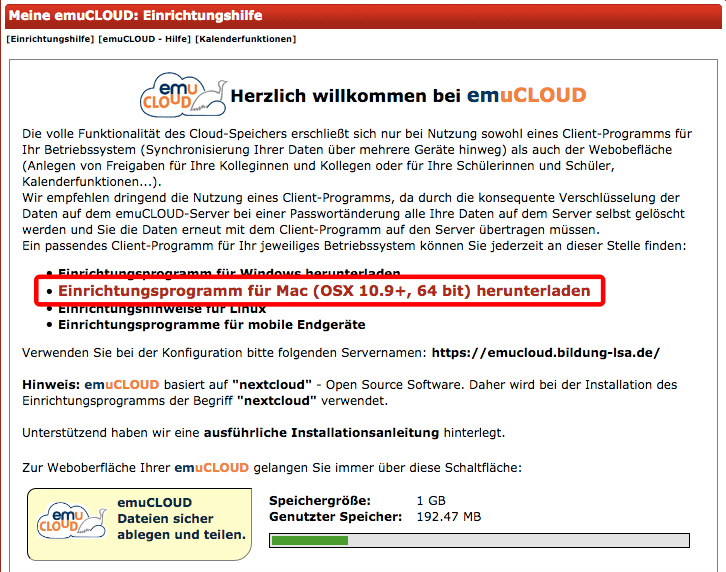Click the 'Genutzter Speicher:' label
This screenshot has height=572, width=726.
tap(336, 516)
